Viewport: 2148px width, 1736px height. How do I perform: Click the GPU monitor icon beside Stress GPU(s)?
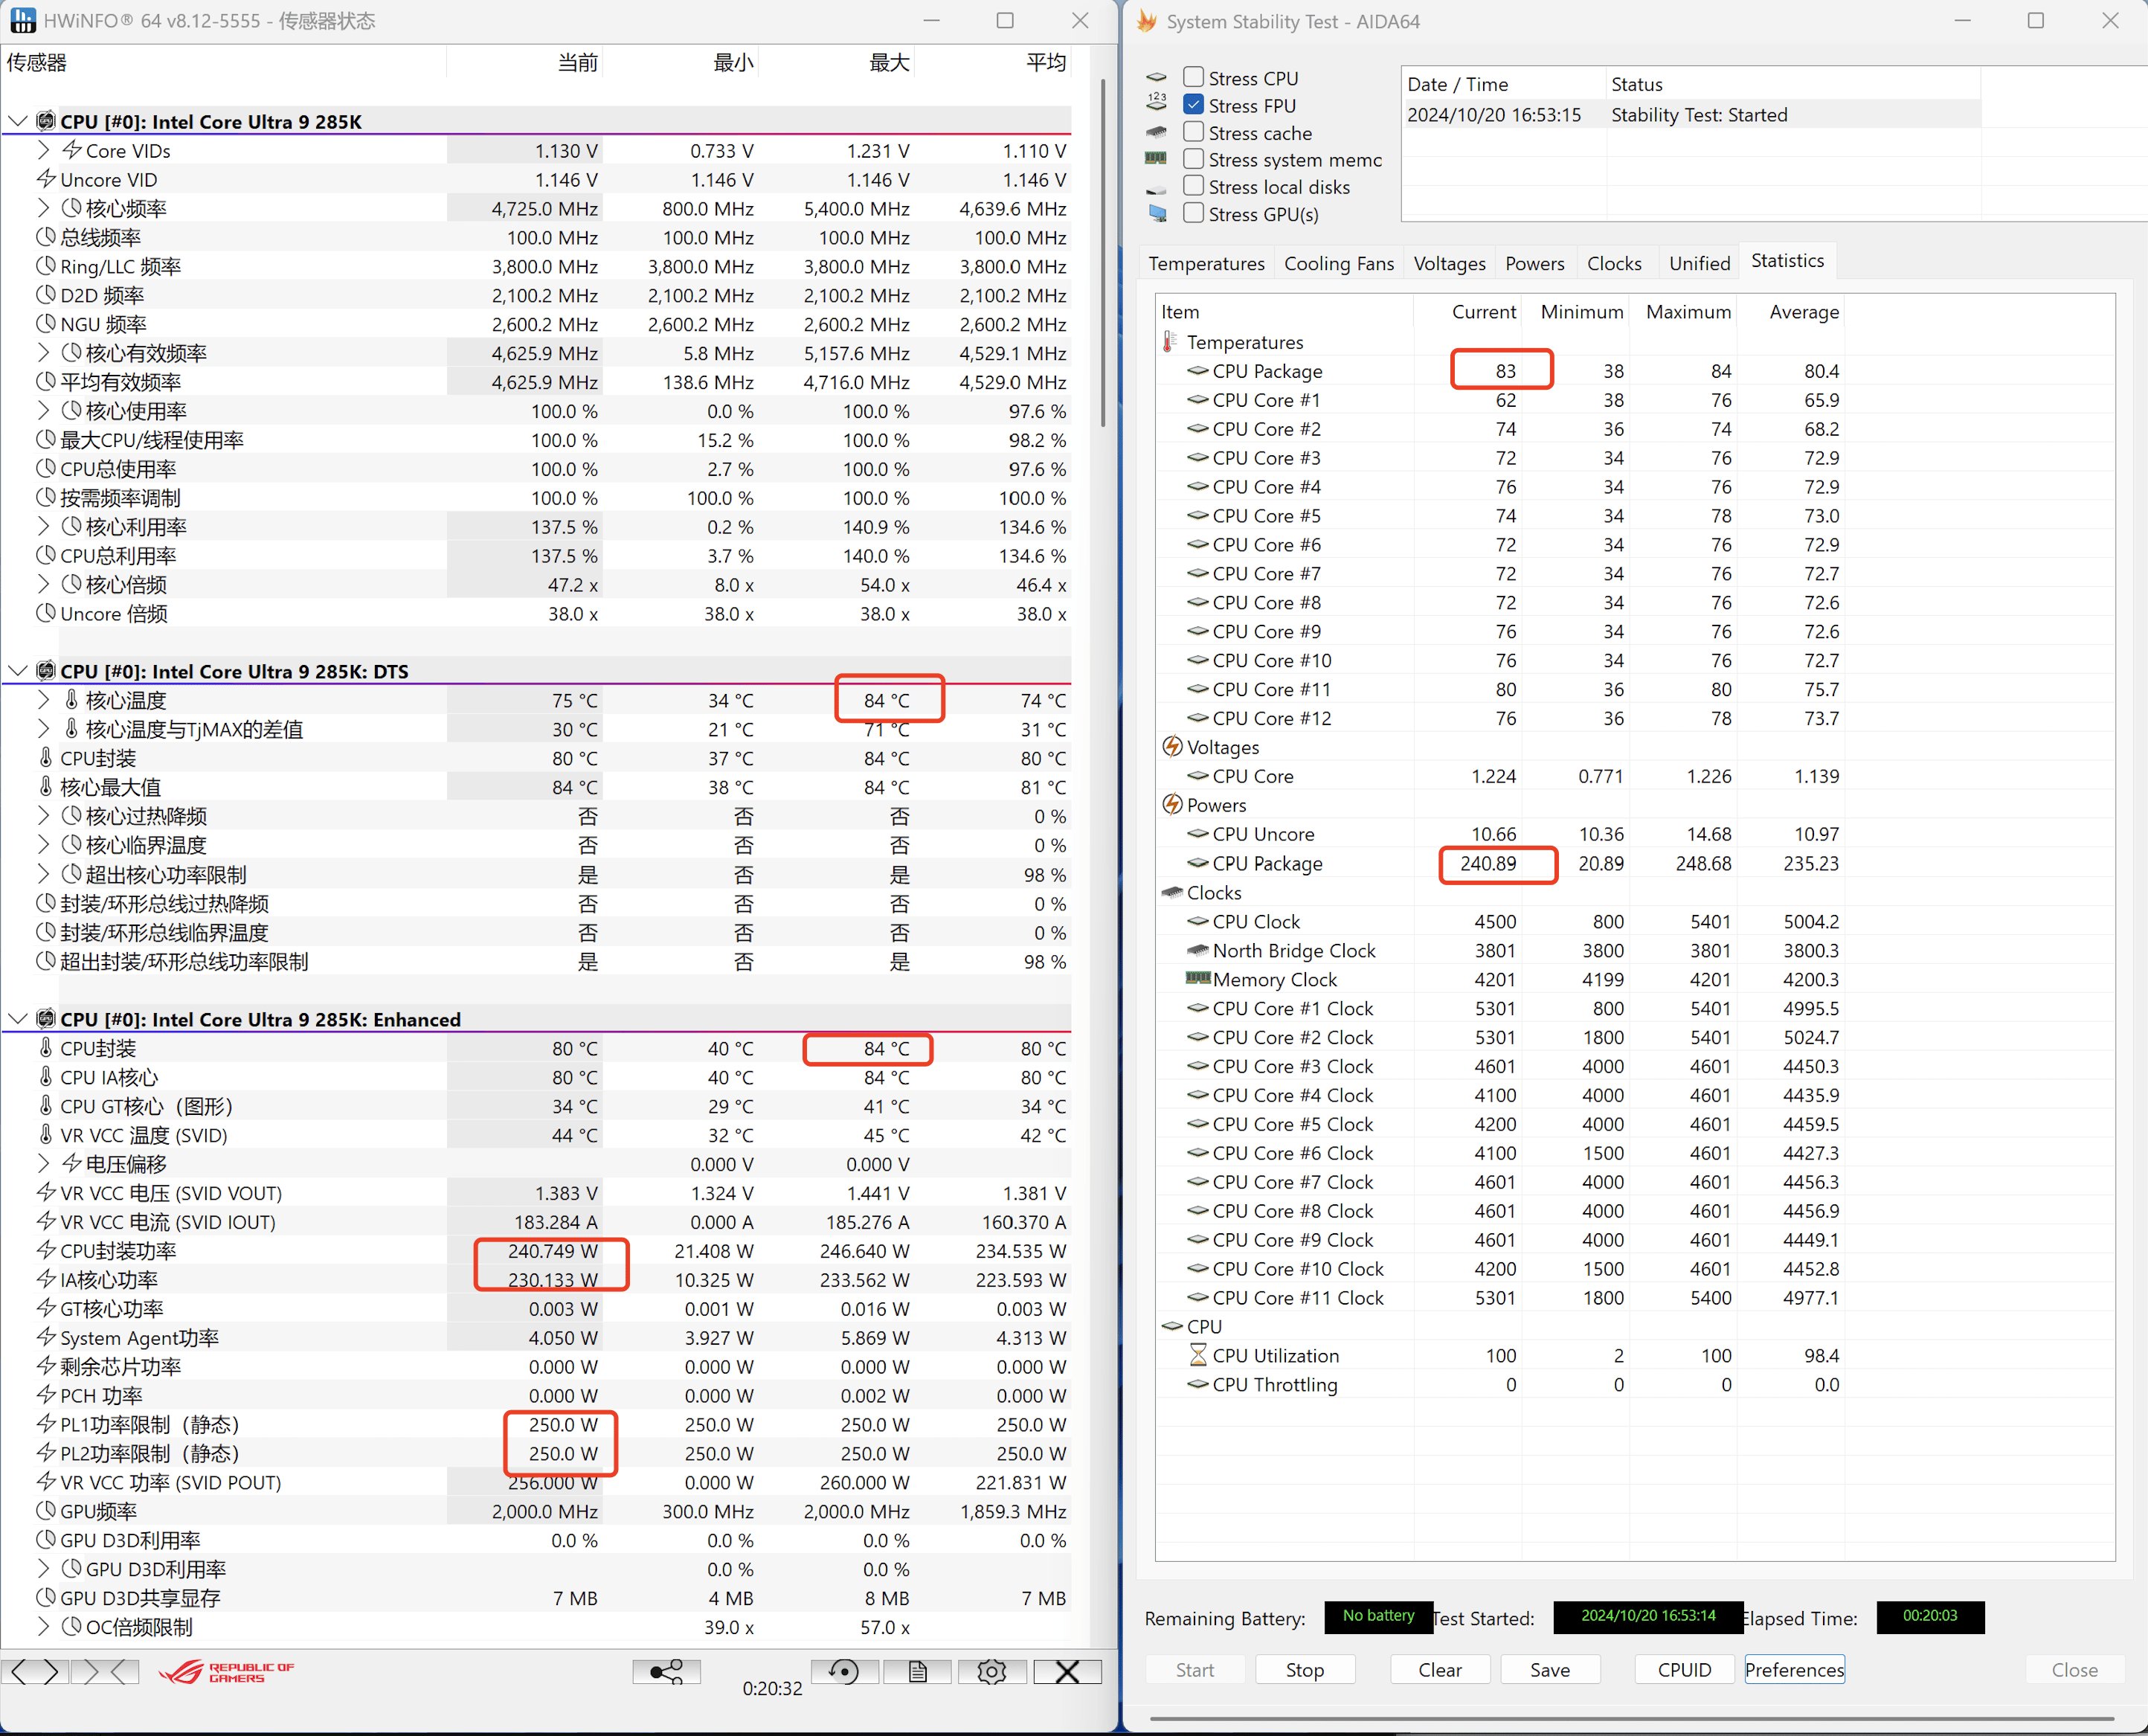click(1157, 213)
